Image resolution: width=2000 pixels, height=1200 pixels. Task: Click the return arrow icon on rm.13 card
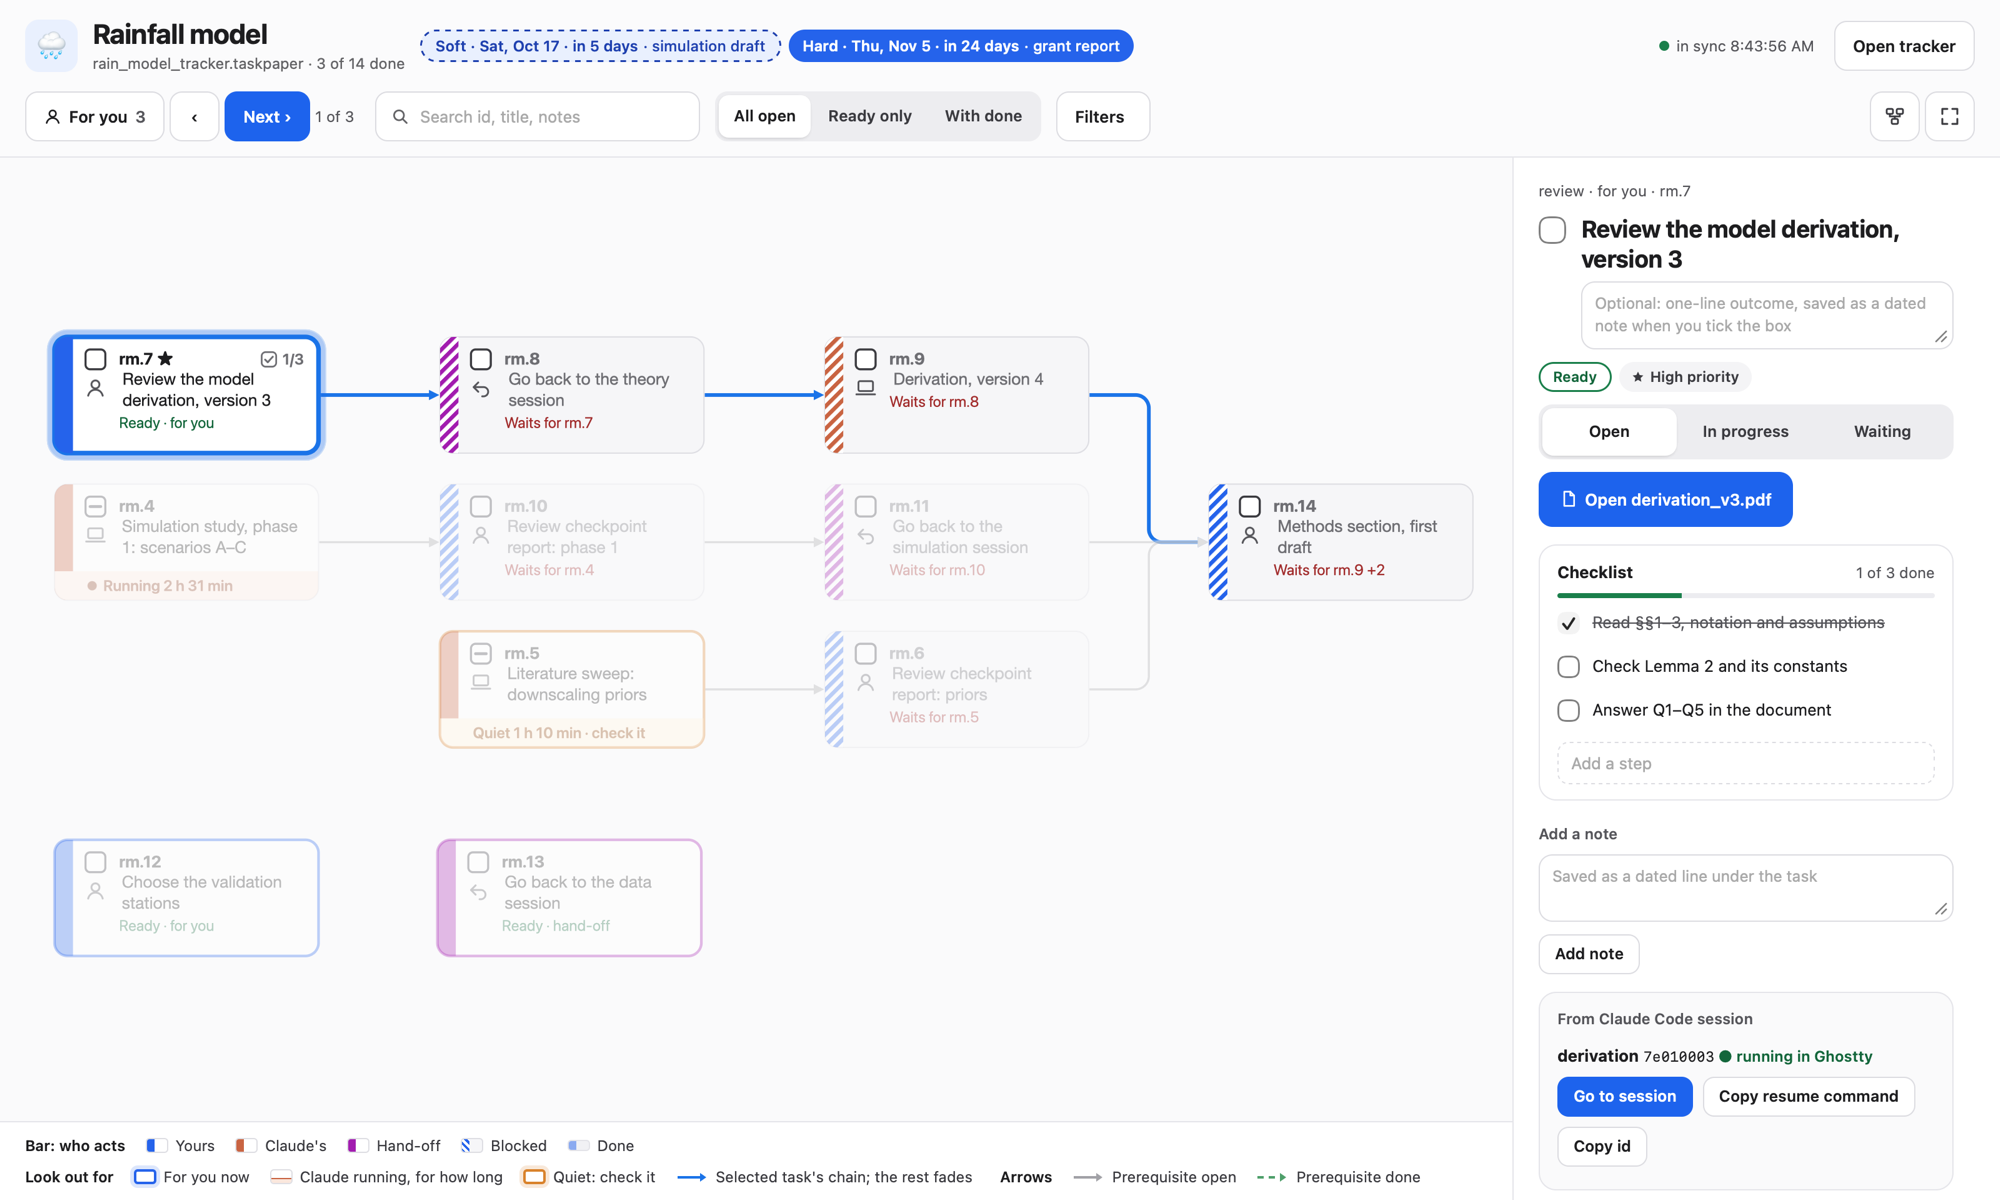click(x=478, y=892)
